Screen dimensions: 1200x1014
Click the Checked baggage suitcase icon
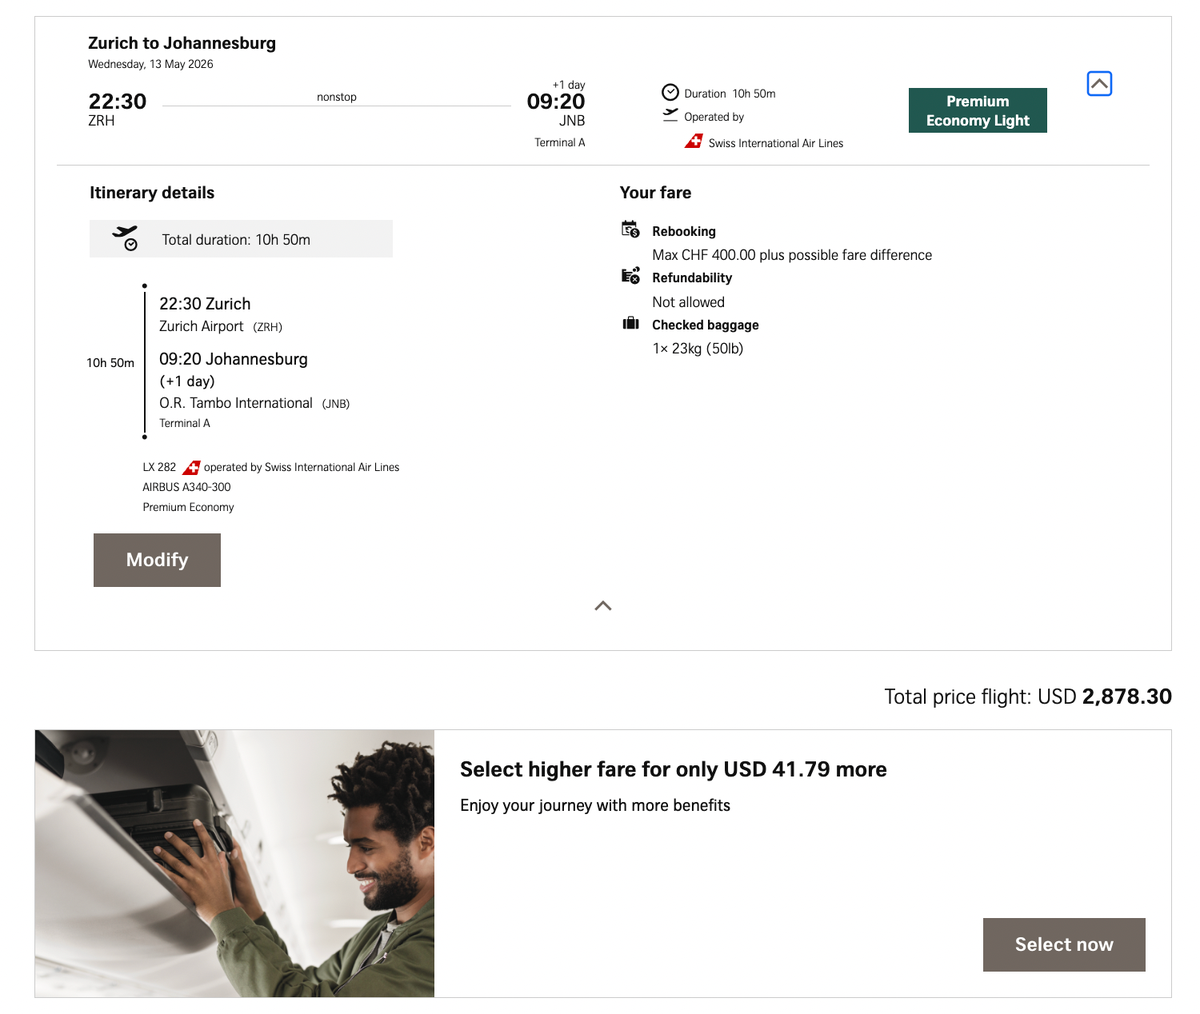click(x=630, y=321)
